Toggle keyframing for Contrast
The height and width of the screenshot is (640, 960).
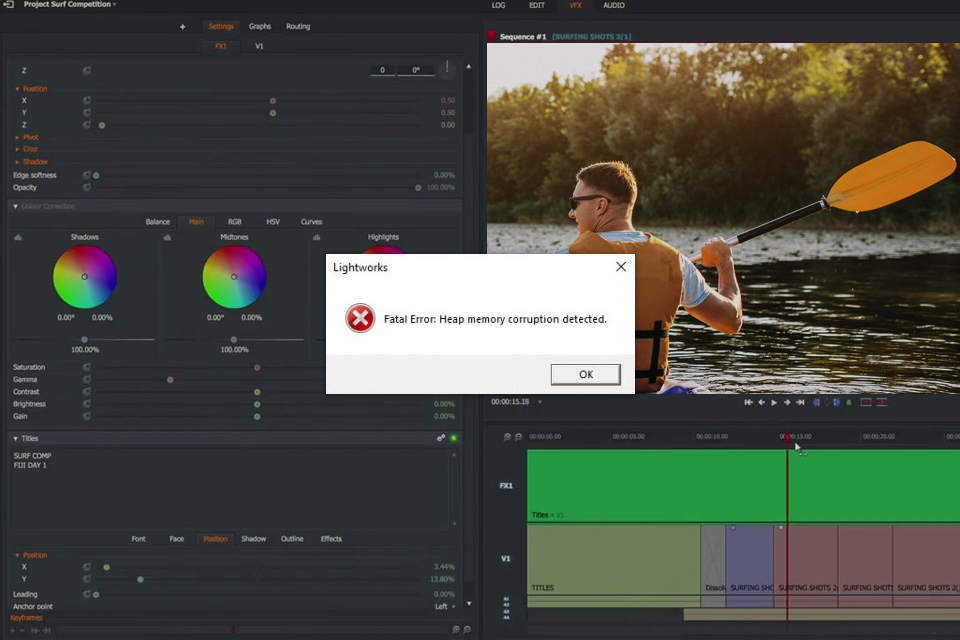tap(86, 391)
